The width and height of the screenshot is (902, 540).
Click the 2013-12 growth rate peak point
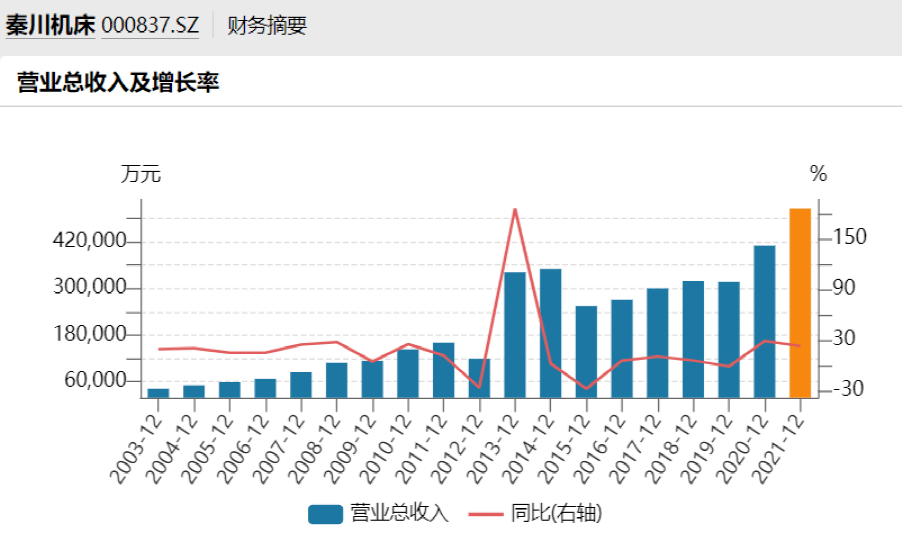tap(515, 209)
